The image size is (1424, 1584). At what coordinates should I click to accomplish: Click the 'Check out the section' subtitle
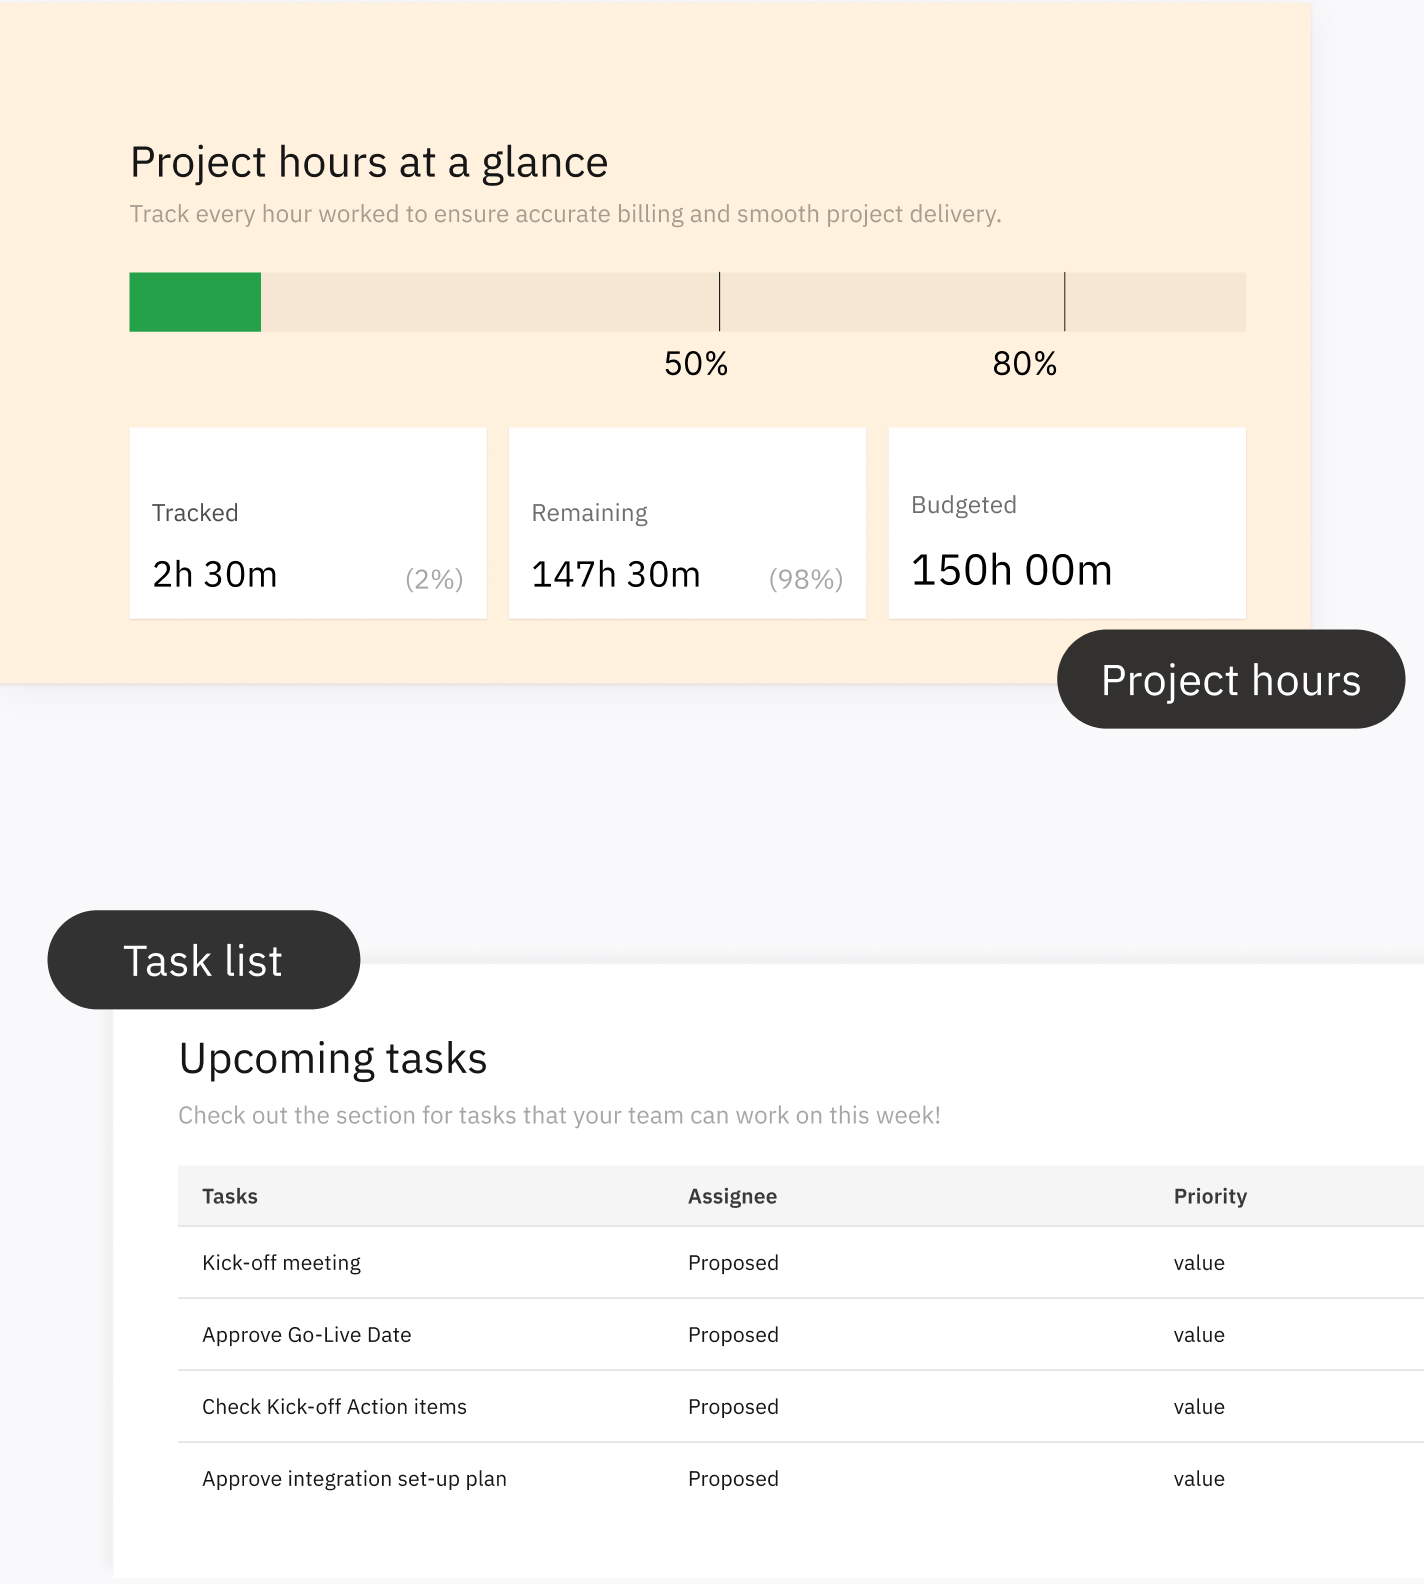pyautogui.click(x=560, y=1115)
